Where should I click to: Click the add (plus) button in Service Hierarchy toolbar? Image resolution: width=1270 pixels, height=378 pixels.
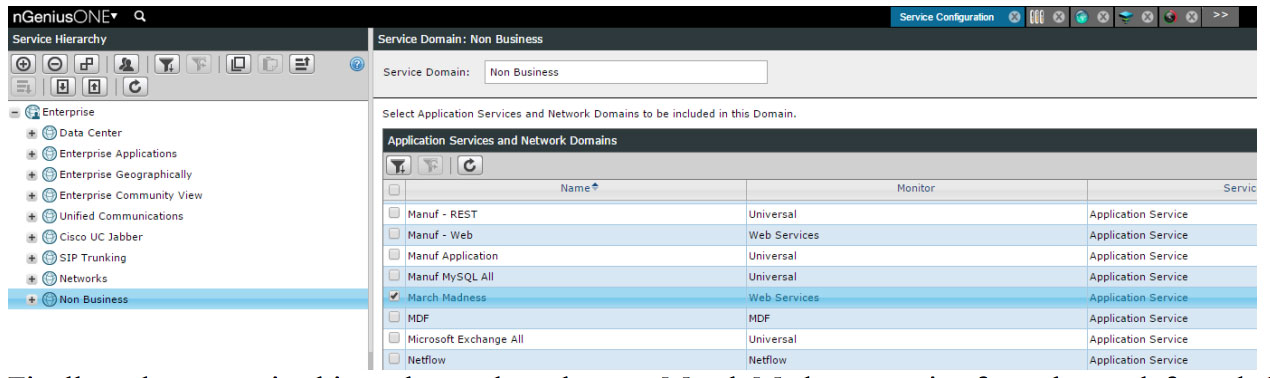coord(22,64)
